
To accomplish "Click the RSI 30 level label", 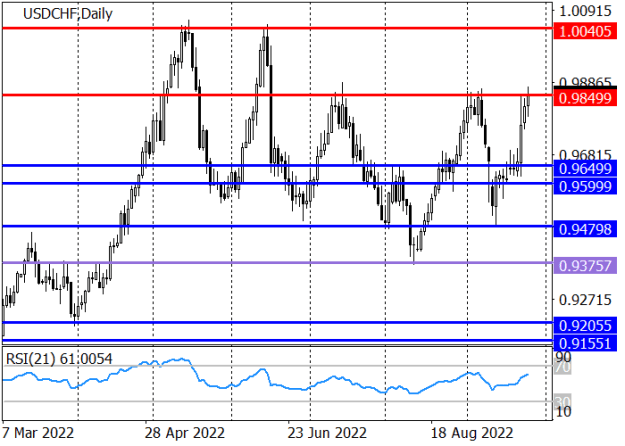I will tap(563, 401).
